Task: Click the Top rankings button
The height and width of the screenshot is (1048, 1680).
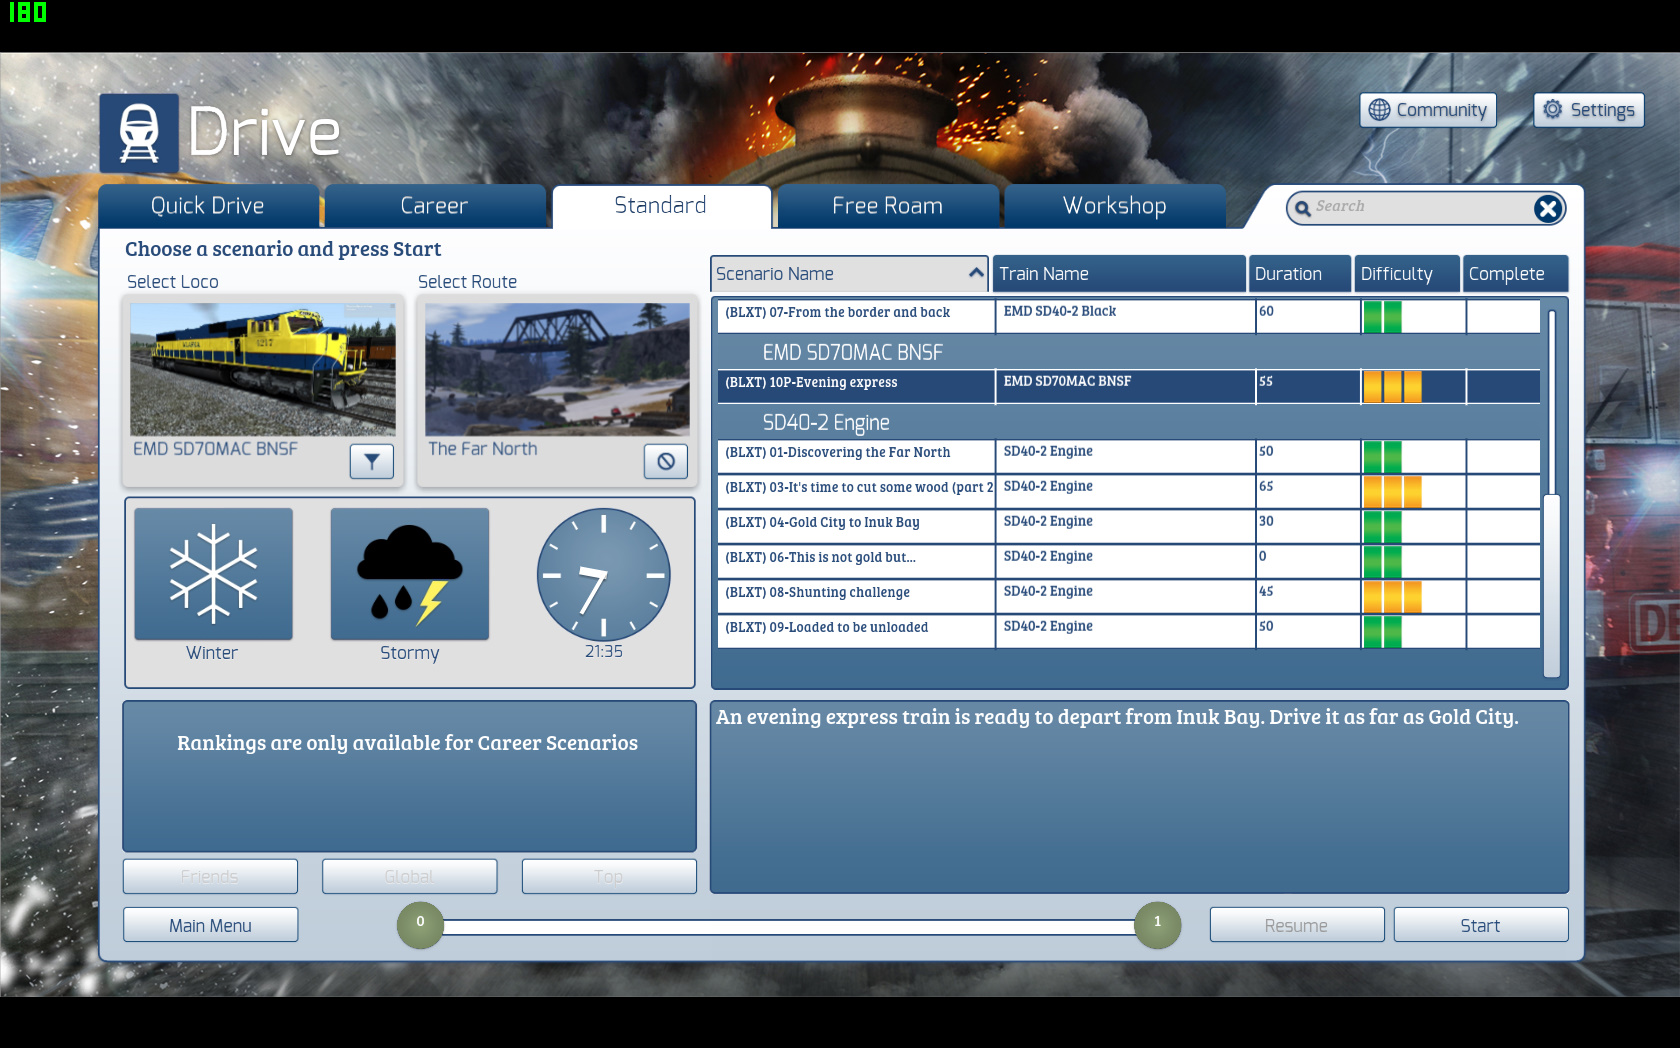Action: tap(608, 876)
